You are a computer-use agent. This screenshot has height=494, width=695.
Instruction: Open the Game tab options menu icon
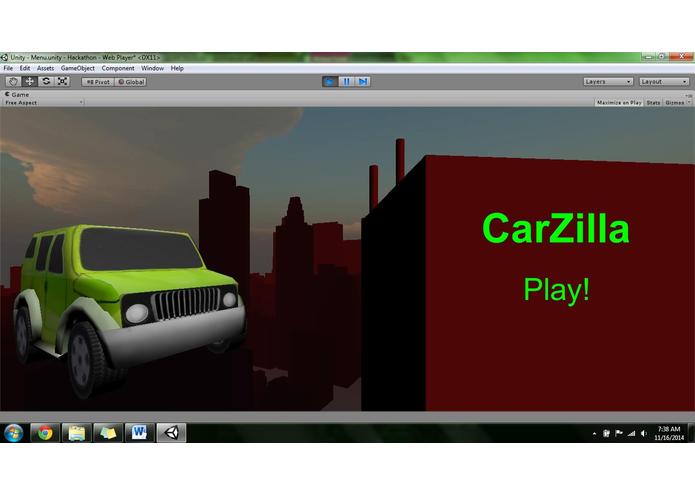688,95
